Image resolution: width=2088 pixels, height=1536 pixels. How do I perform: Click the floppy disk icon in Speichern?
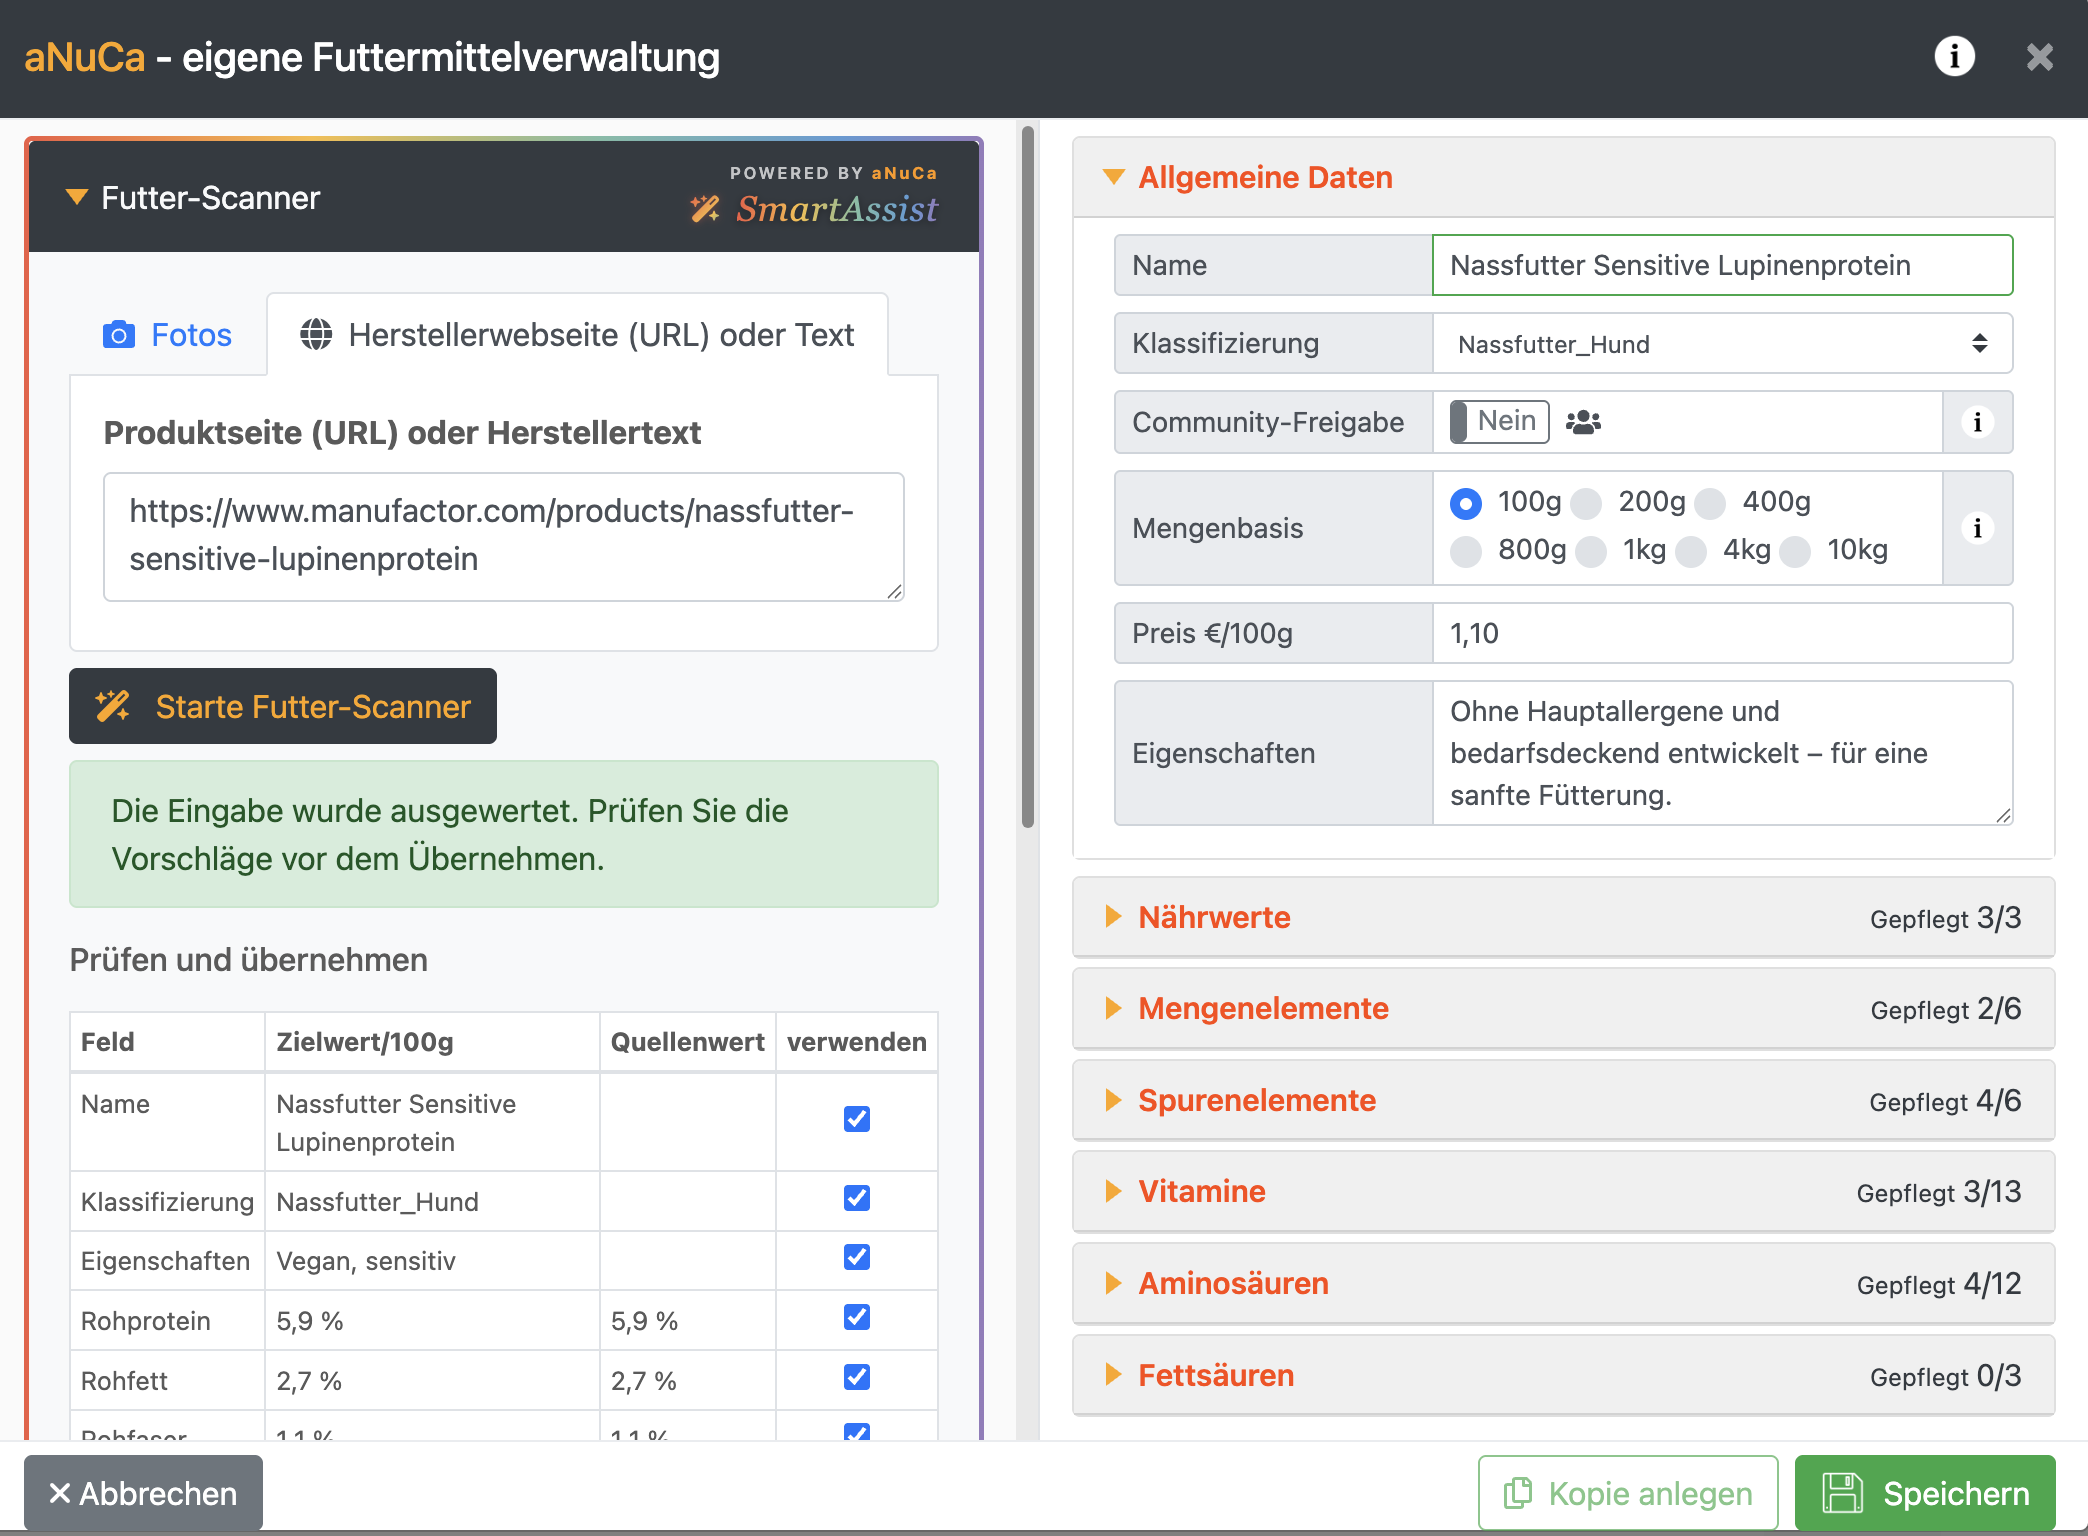coord(1842,1493)
